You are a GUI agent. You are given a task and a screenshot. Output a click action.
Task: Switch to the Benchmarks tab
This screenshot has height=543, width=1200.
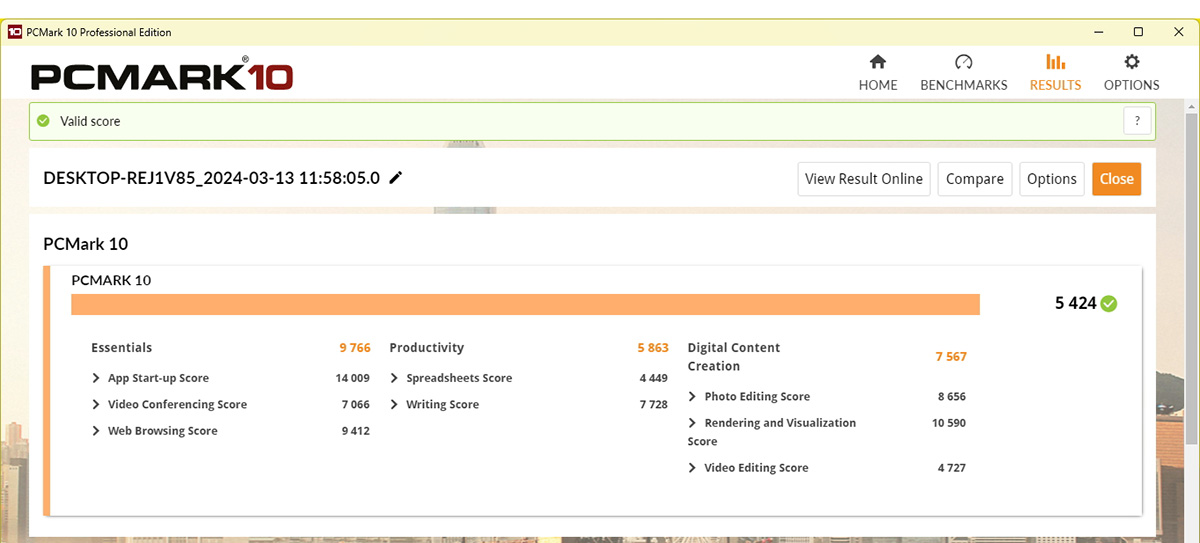click(963, 72)
